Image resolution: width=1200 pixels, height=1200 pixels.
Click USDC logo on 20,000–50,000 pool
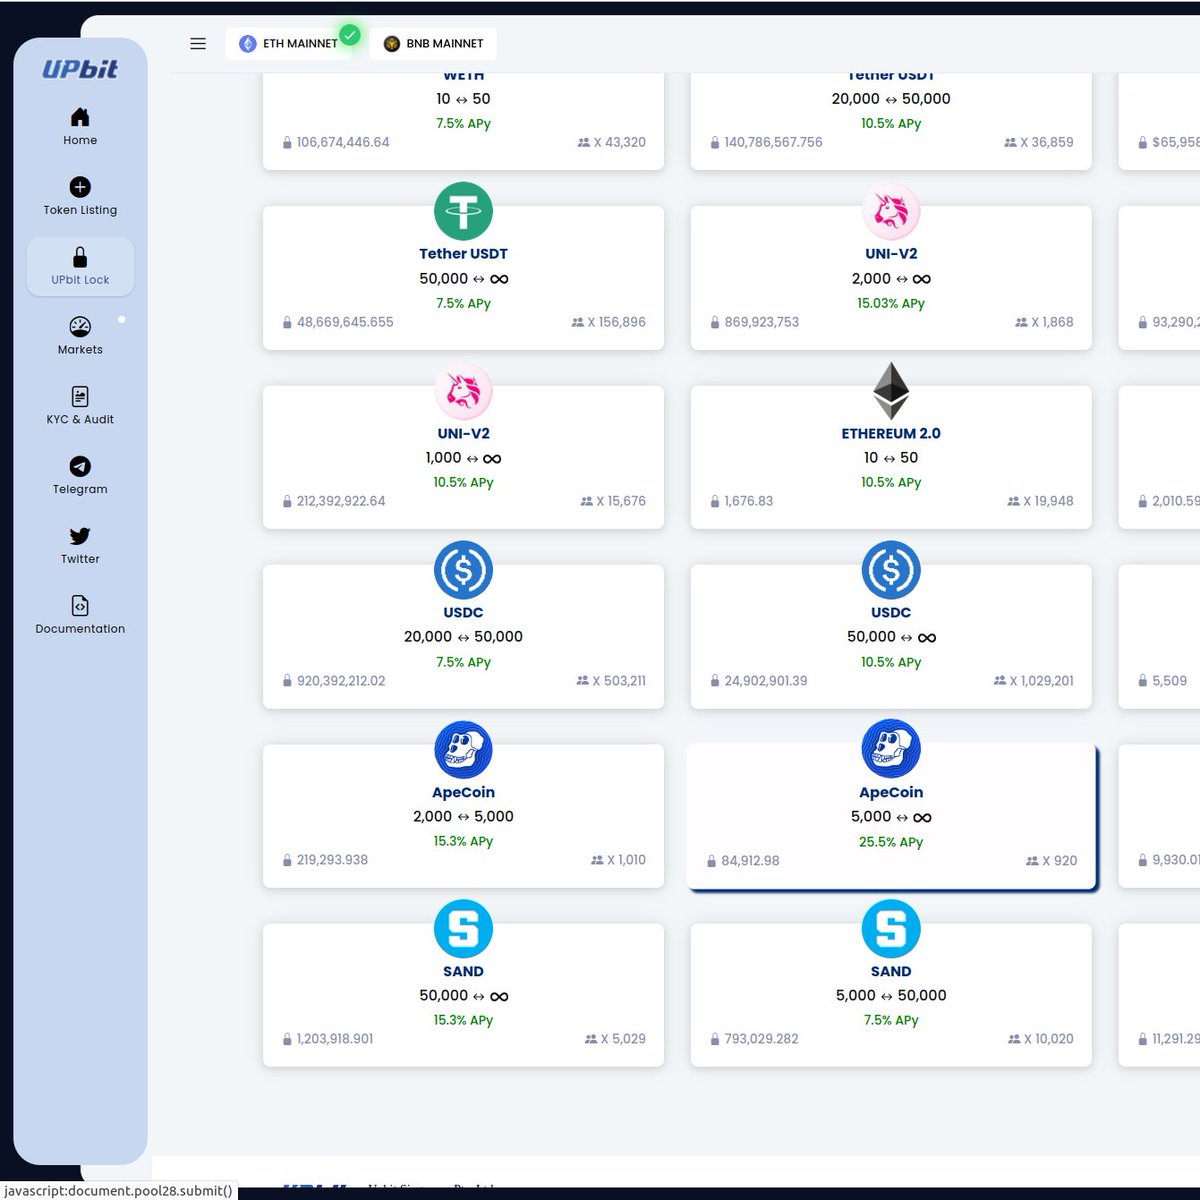(463, 570)
